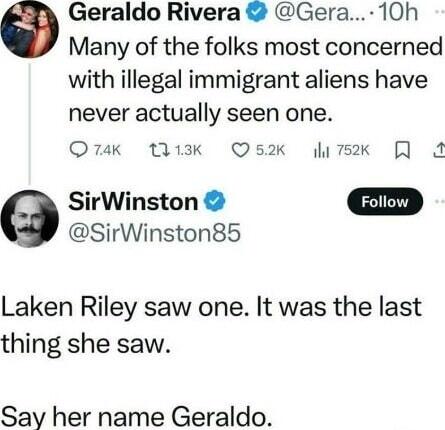Viewport: 445px width, 430px height.
Task: Follow the SirWinston account
Action: pyautogui.click(x=385, y=201)
